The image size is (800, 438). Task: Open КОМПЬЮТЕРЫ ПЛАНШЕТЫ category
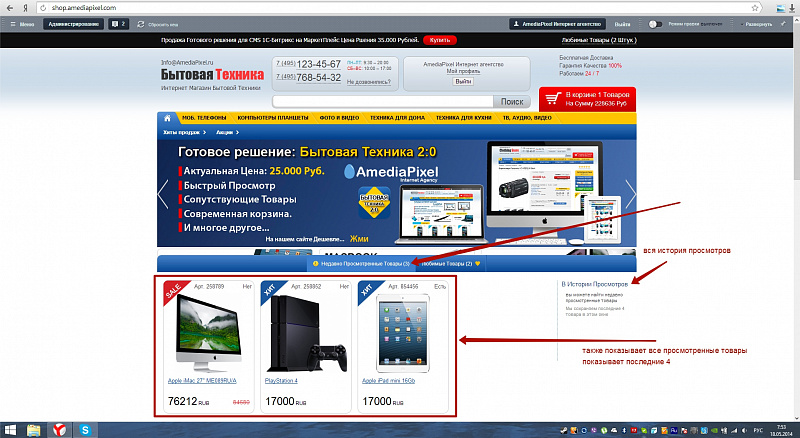point(273,118)
